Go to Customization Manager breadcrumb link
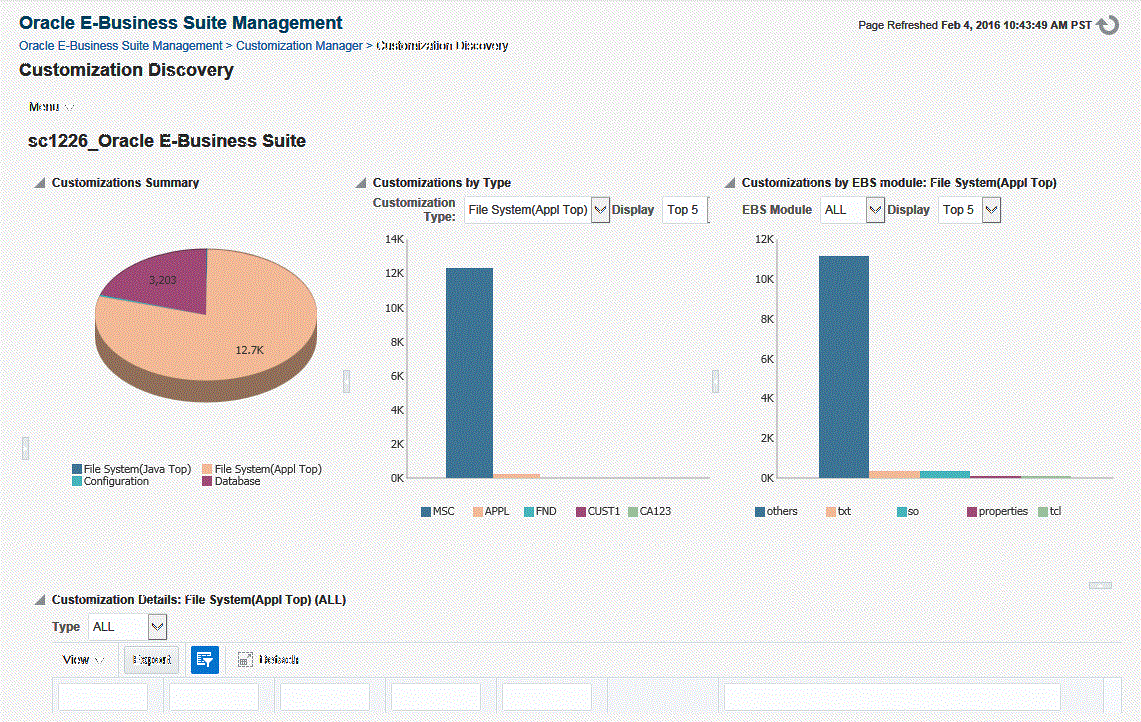 [299, 45]
